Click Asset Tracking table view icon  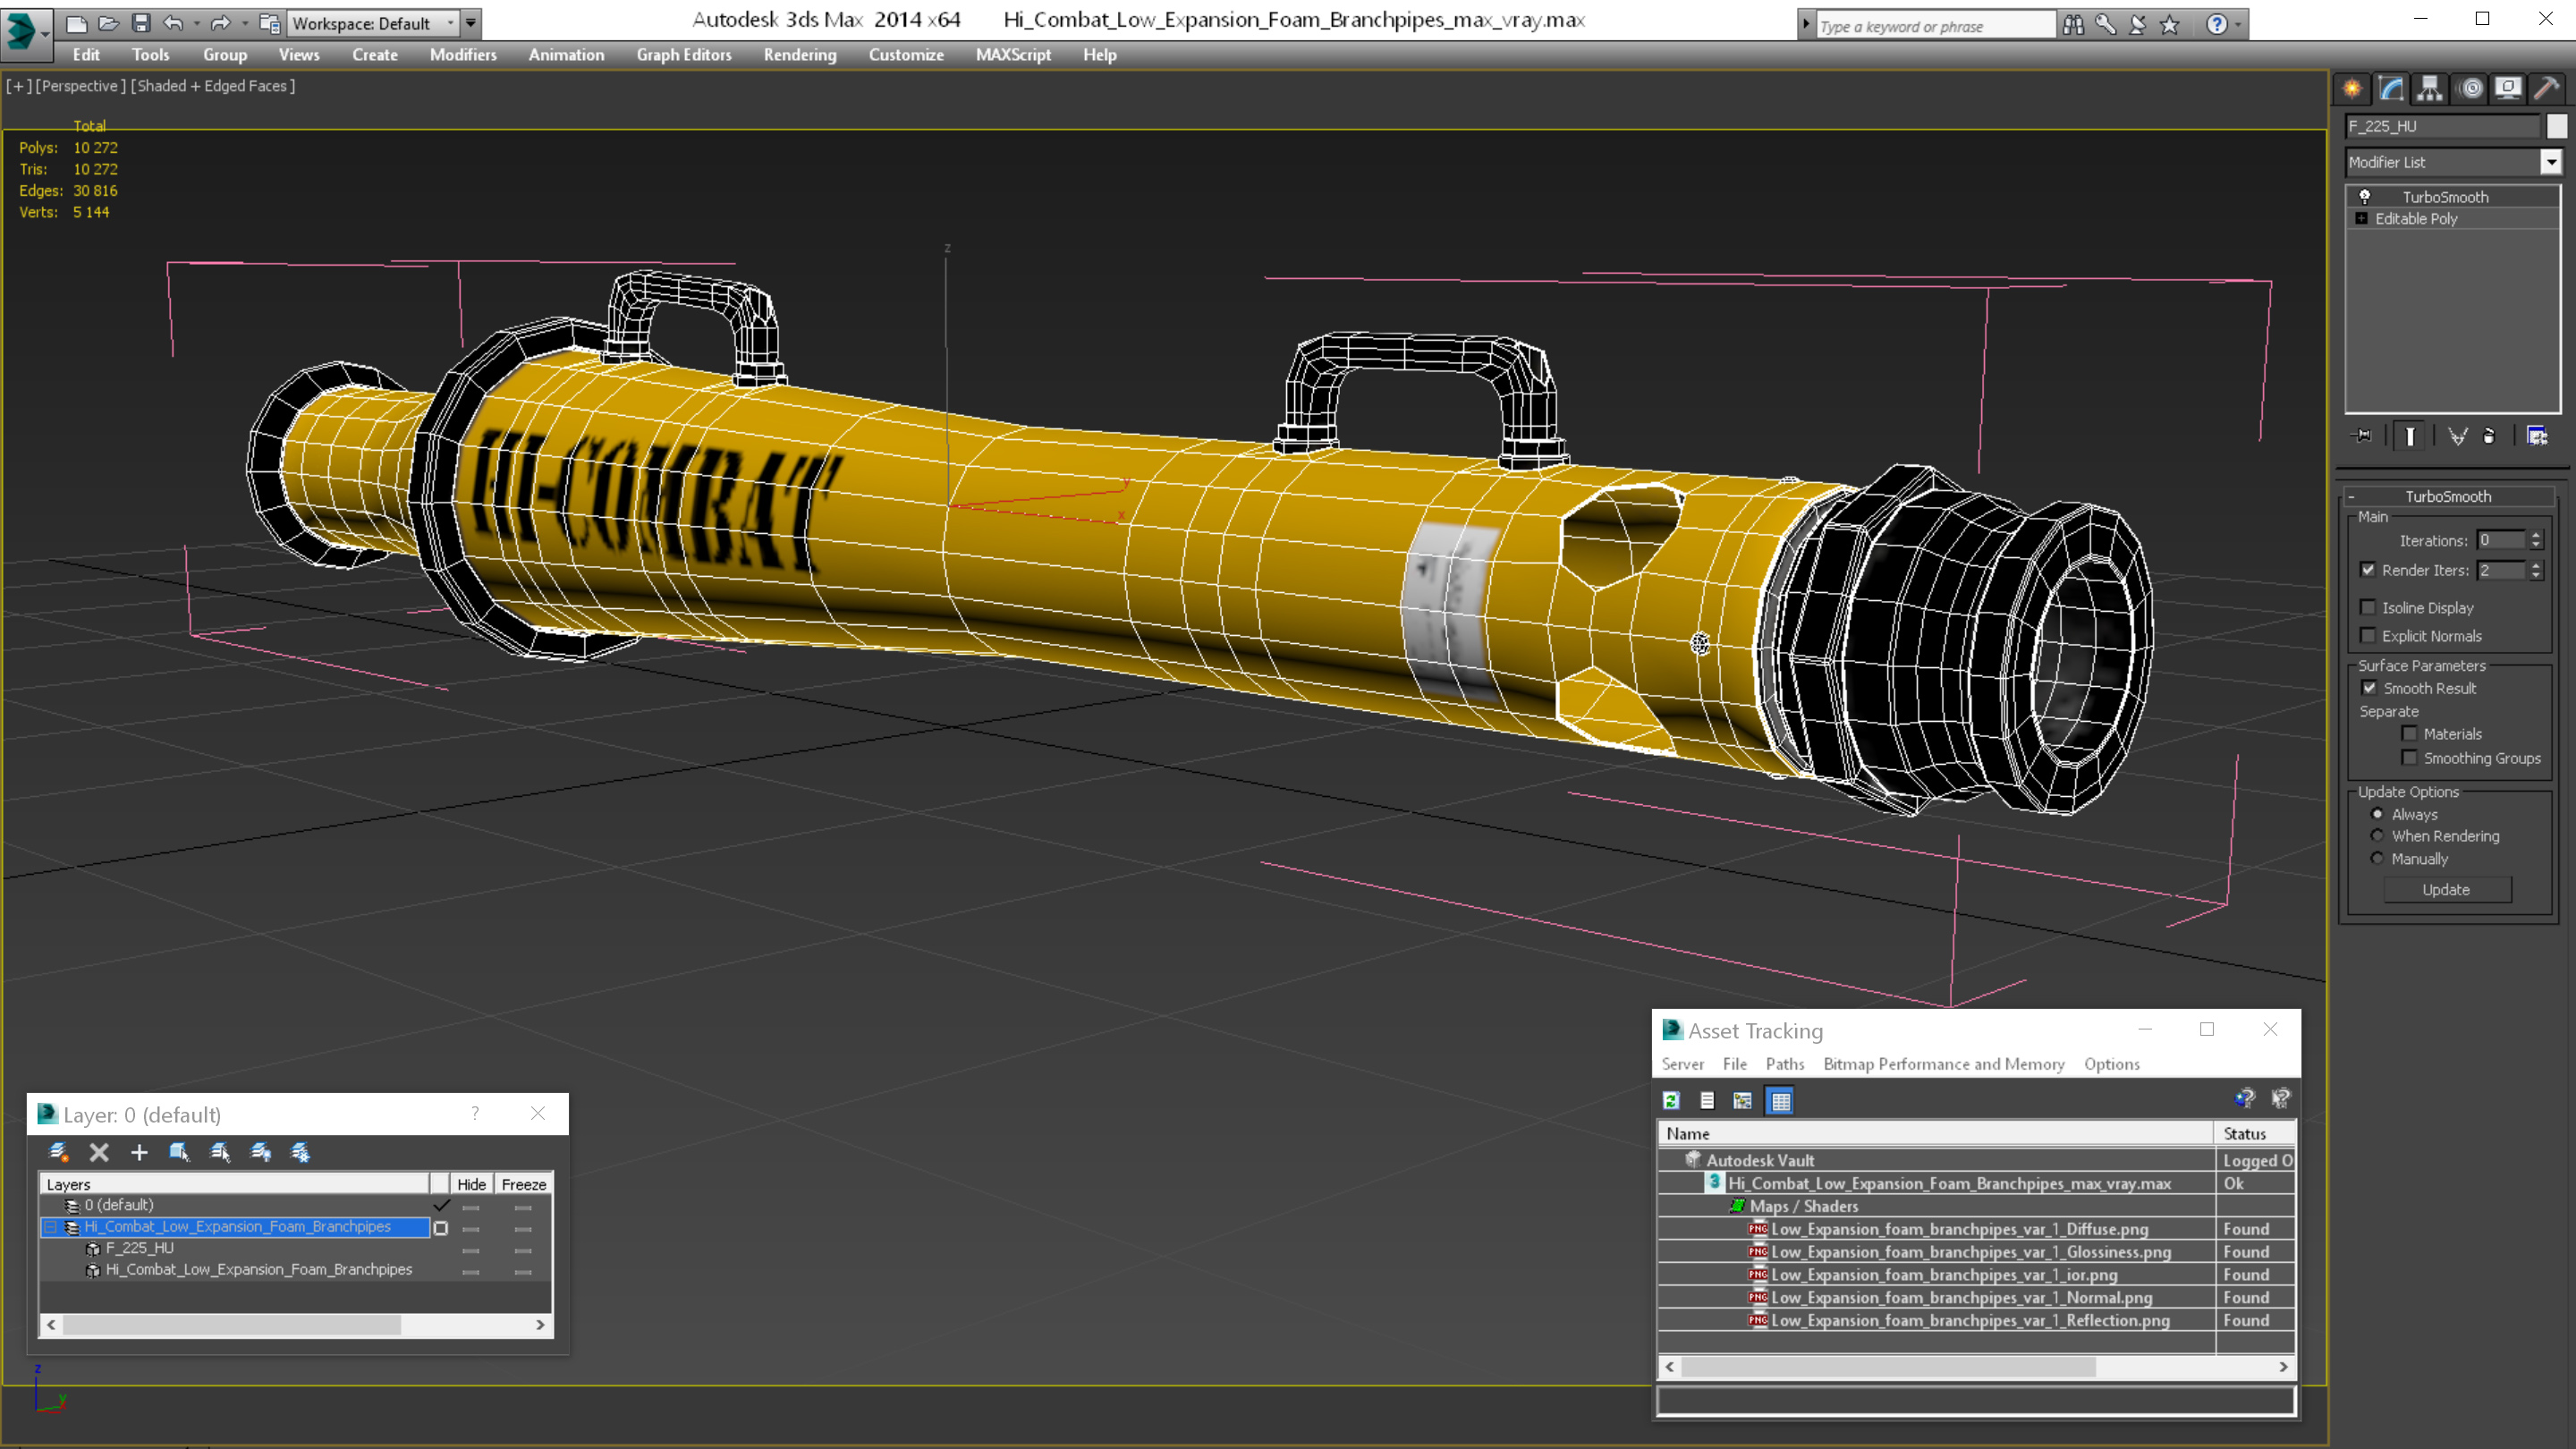[x=1781, y=1100]
